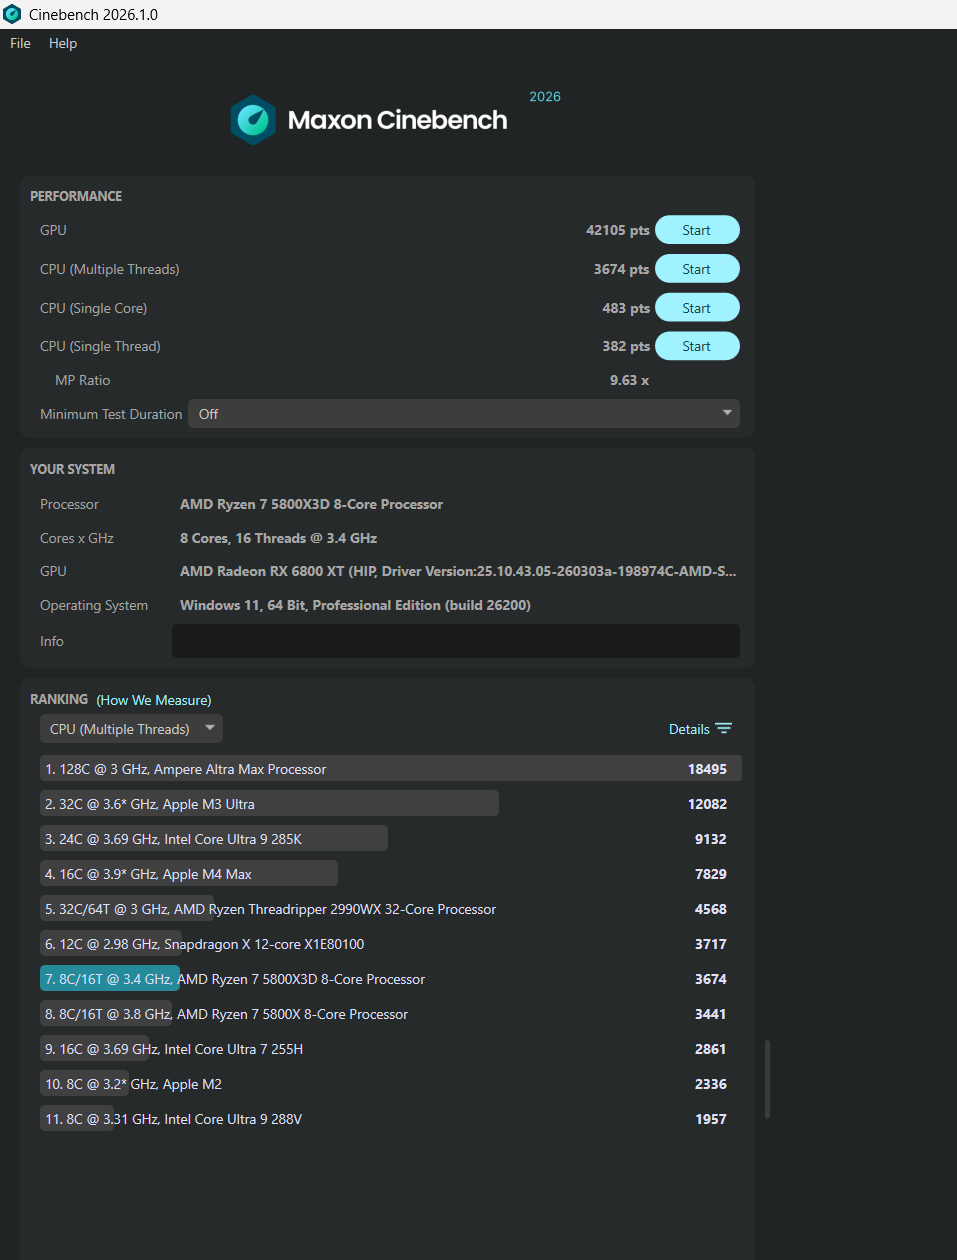The width and height of the screenshot is (957, 1260).
Task: Start the CPU (Single Thread) benchmark
Action: 697,346
